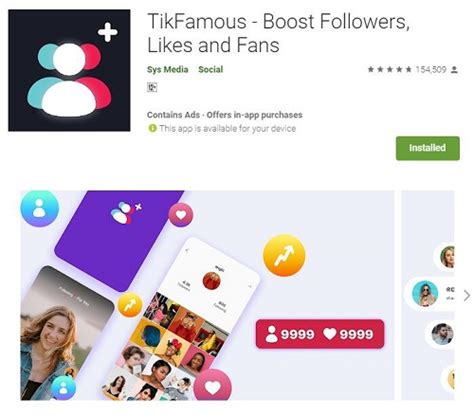This screenshot has height=416, width=474.
Task: Open the first promotional screenshot
Action: pos(207,295)
